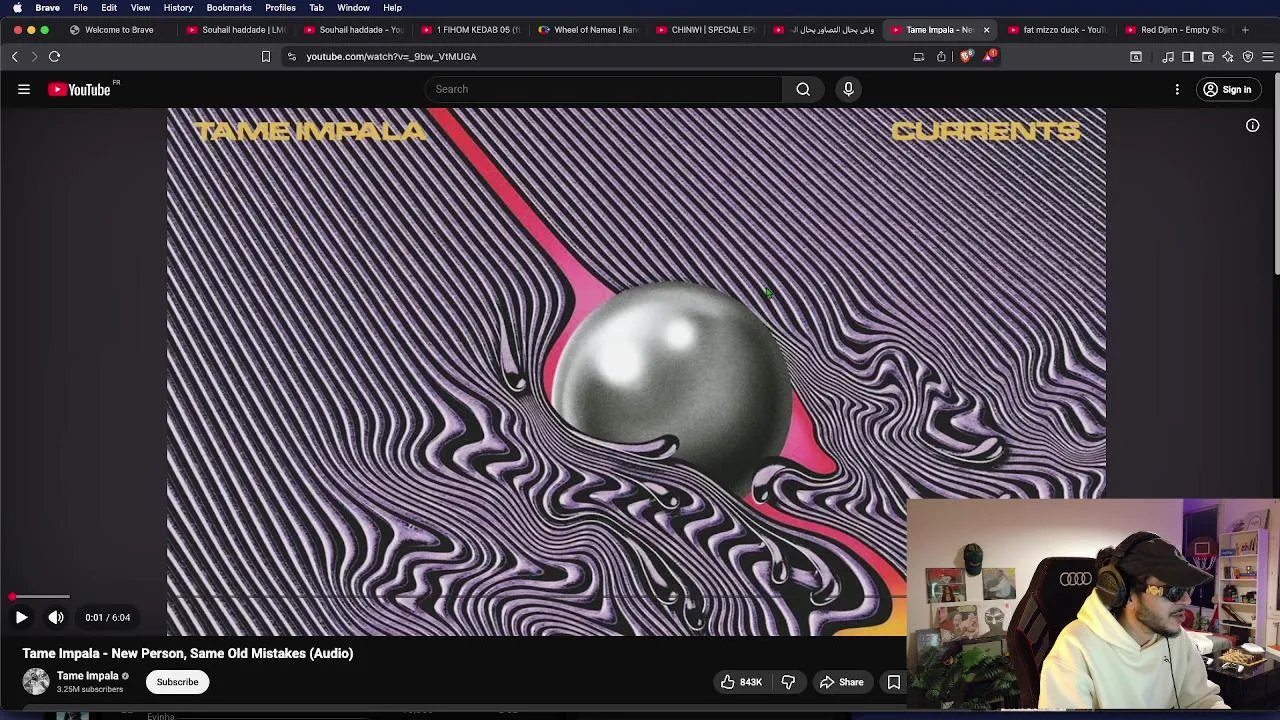This screenshot has width=1280, height=720.
Task: Focus the YouTube Search input field
Action: 604,89
